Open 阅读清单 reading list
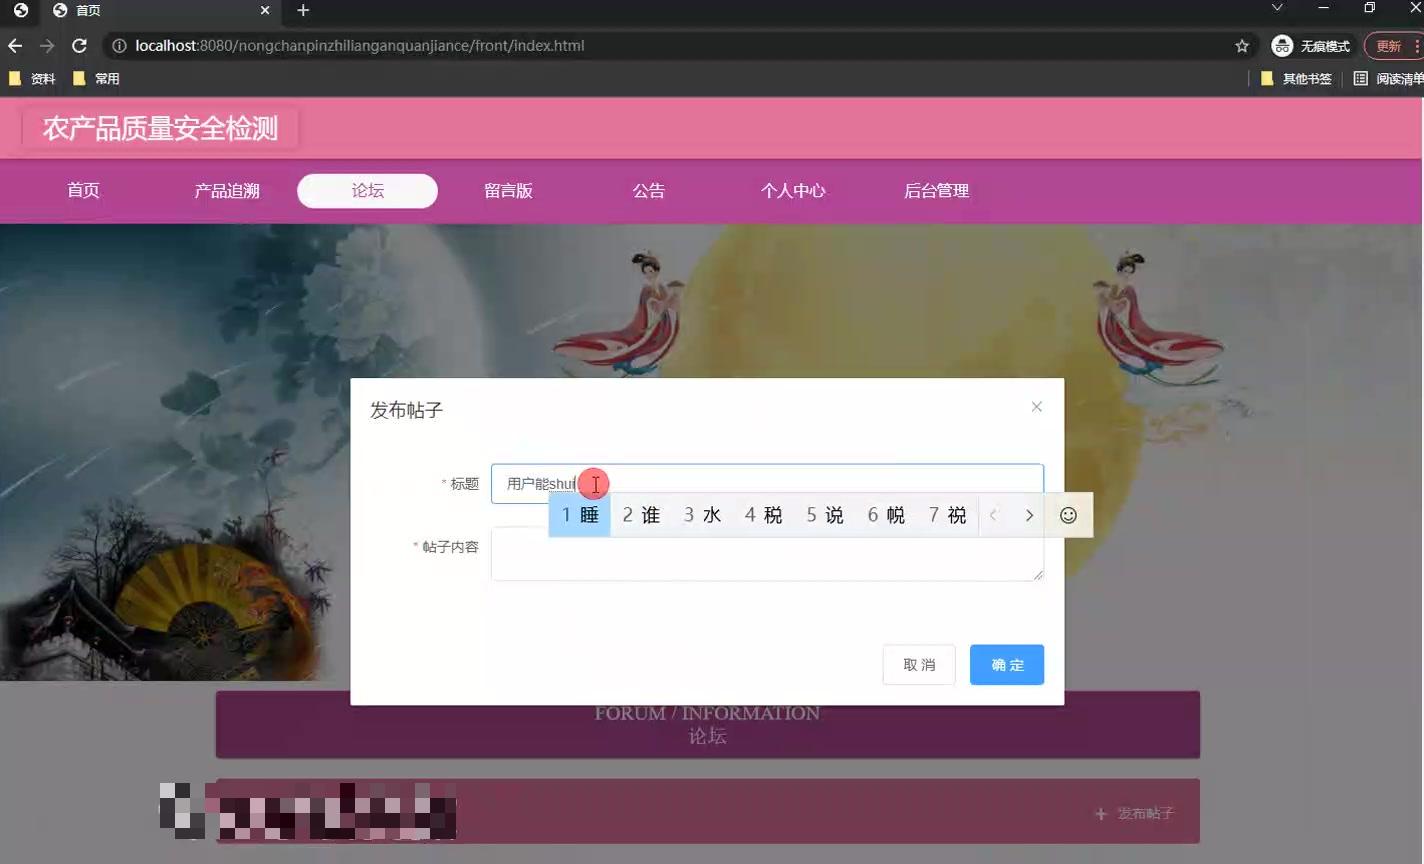Screen dimensions: 1424x864 click(1388, 79)
